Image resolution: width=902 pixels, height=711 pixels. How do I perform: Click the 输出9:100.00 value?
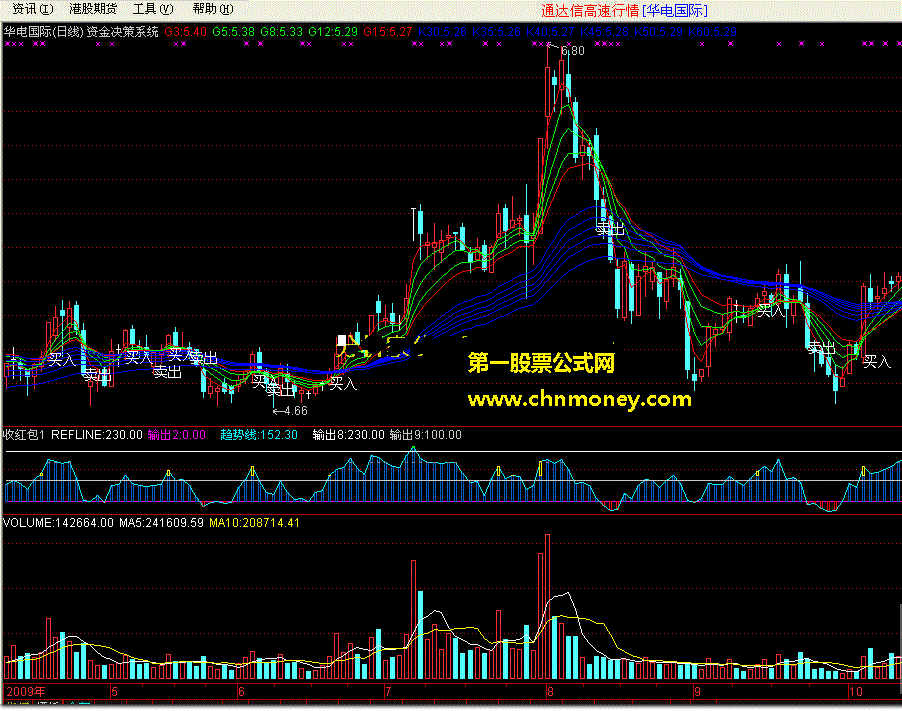point(426,435)
